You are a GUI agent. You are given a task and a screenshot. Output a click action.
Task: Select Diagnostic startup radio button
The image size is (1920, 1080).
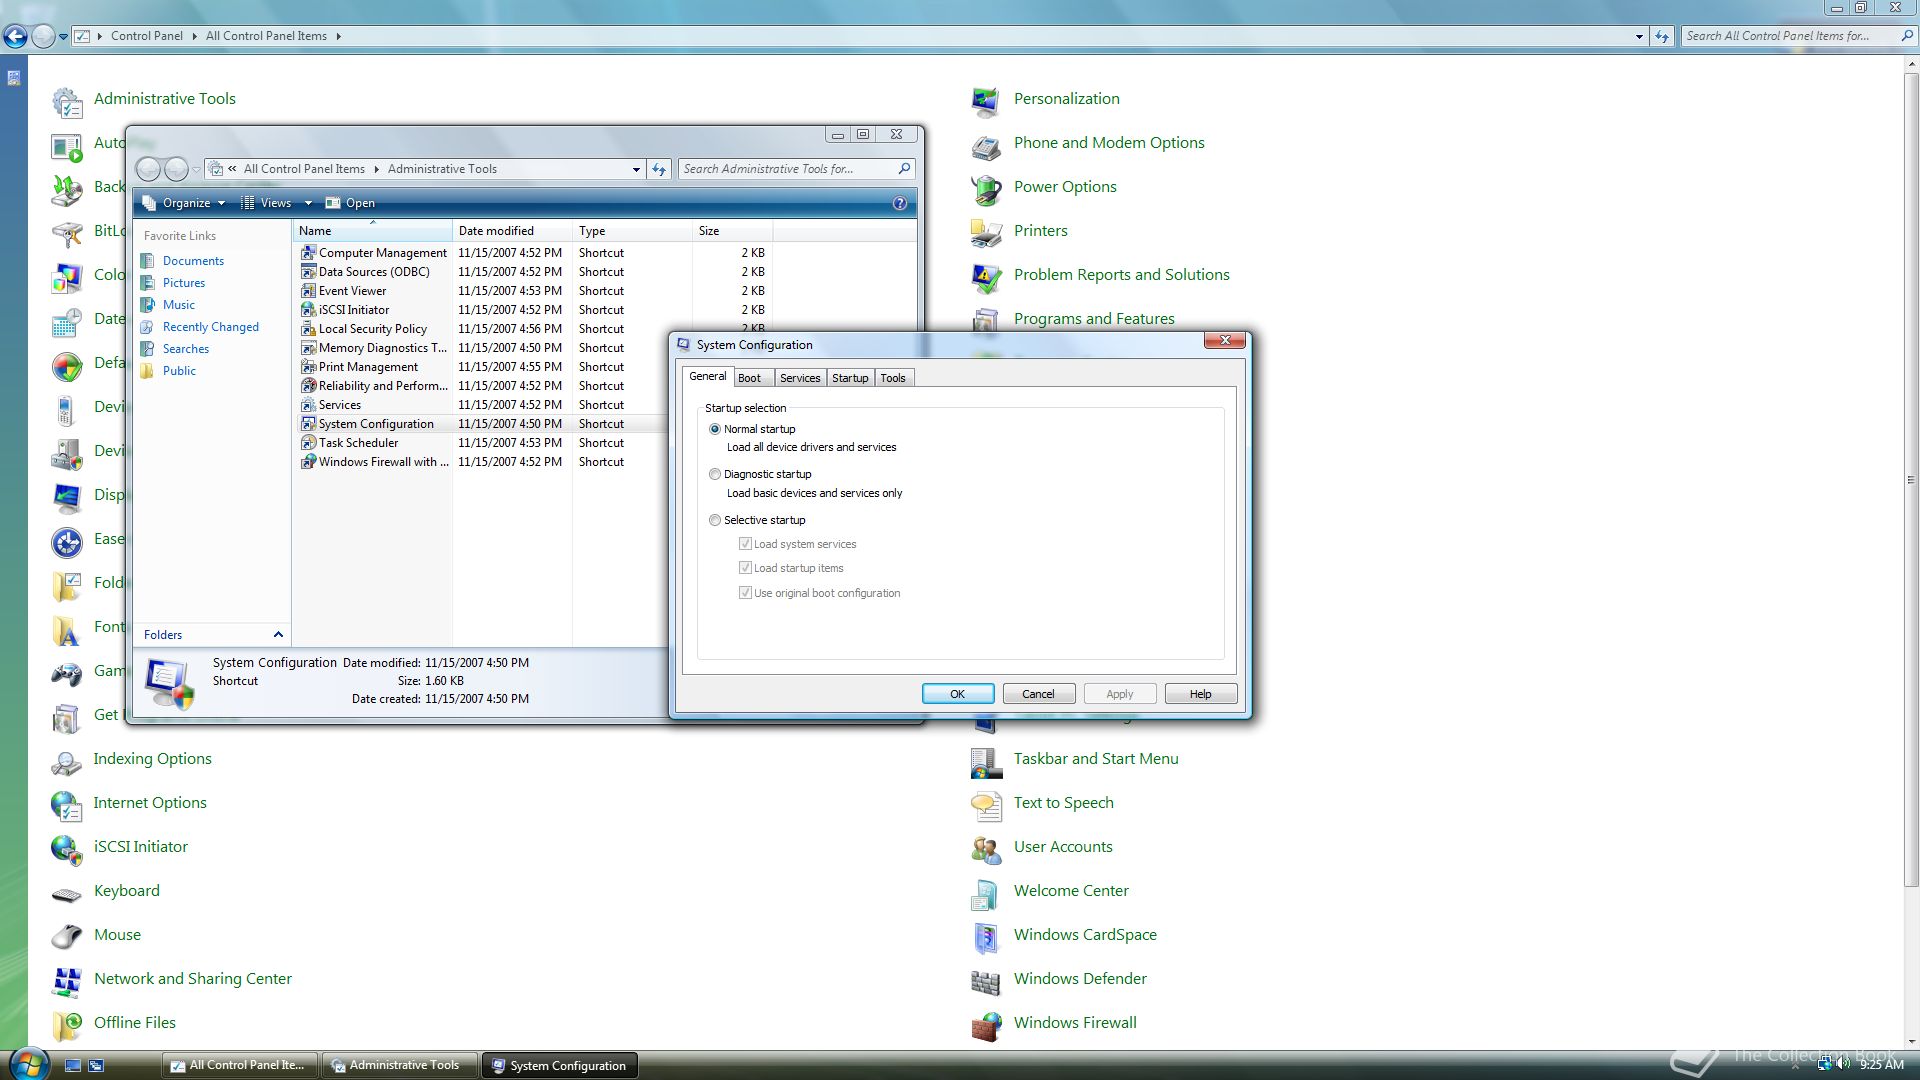(714, 474)
